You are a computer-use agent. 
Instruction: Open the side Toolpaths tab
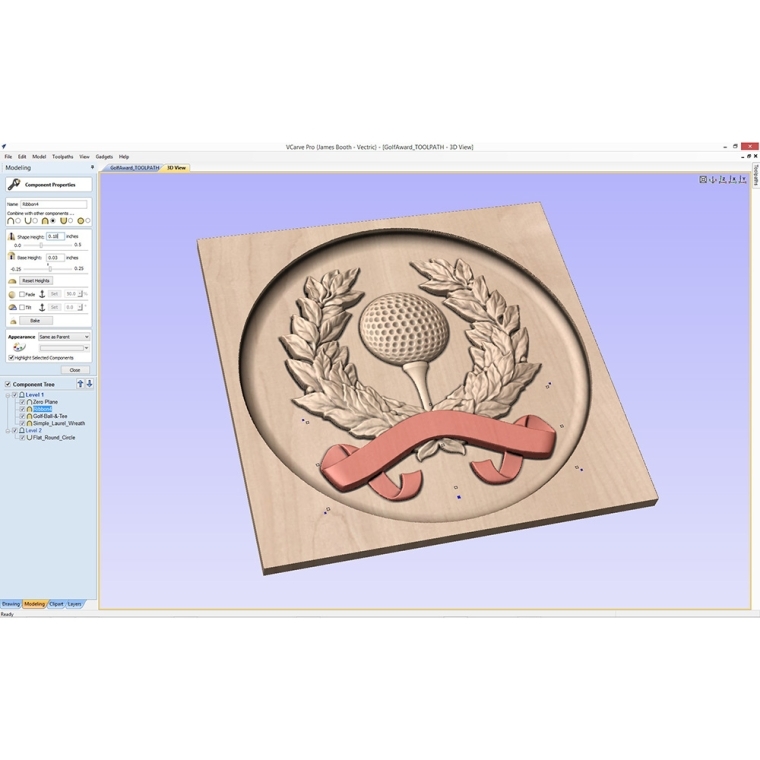[x=756, y=175]
